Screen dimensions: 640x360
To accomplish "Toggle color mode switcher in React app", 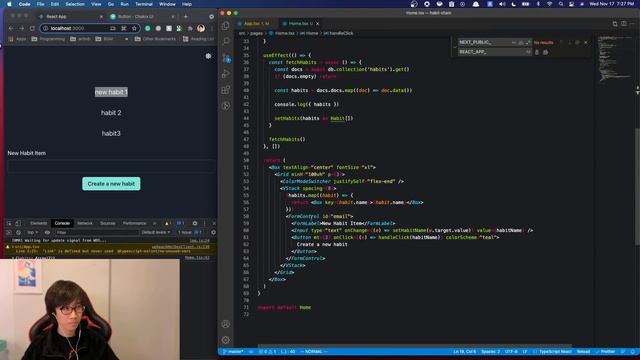I will 208,56.
